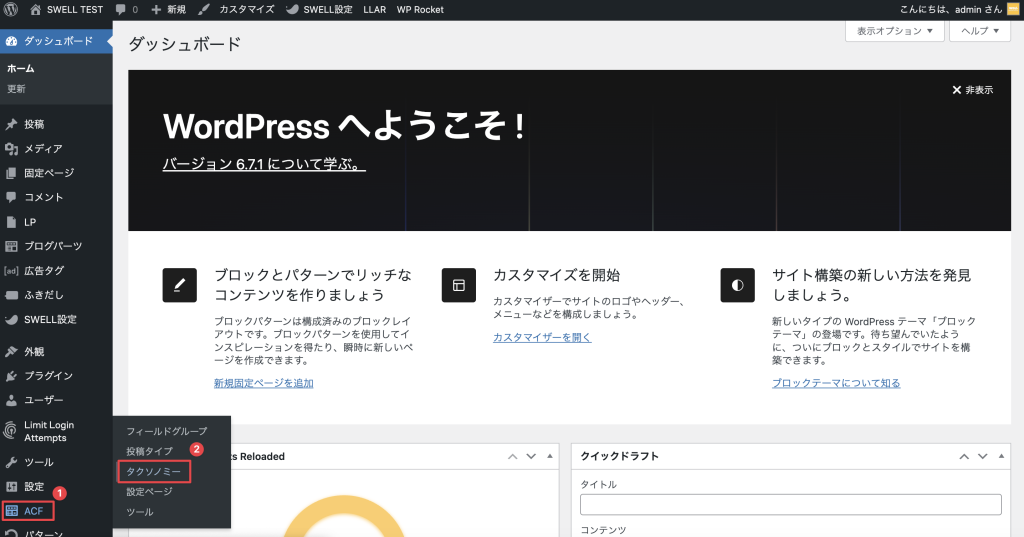Open 設定 settings icon in sidebar
This screenshot has height=537, width=1024.
click(11, 487)
